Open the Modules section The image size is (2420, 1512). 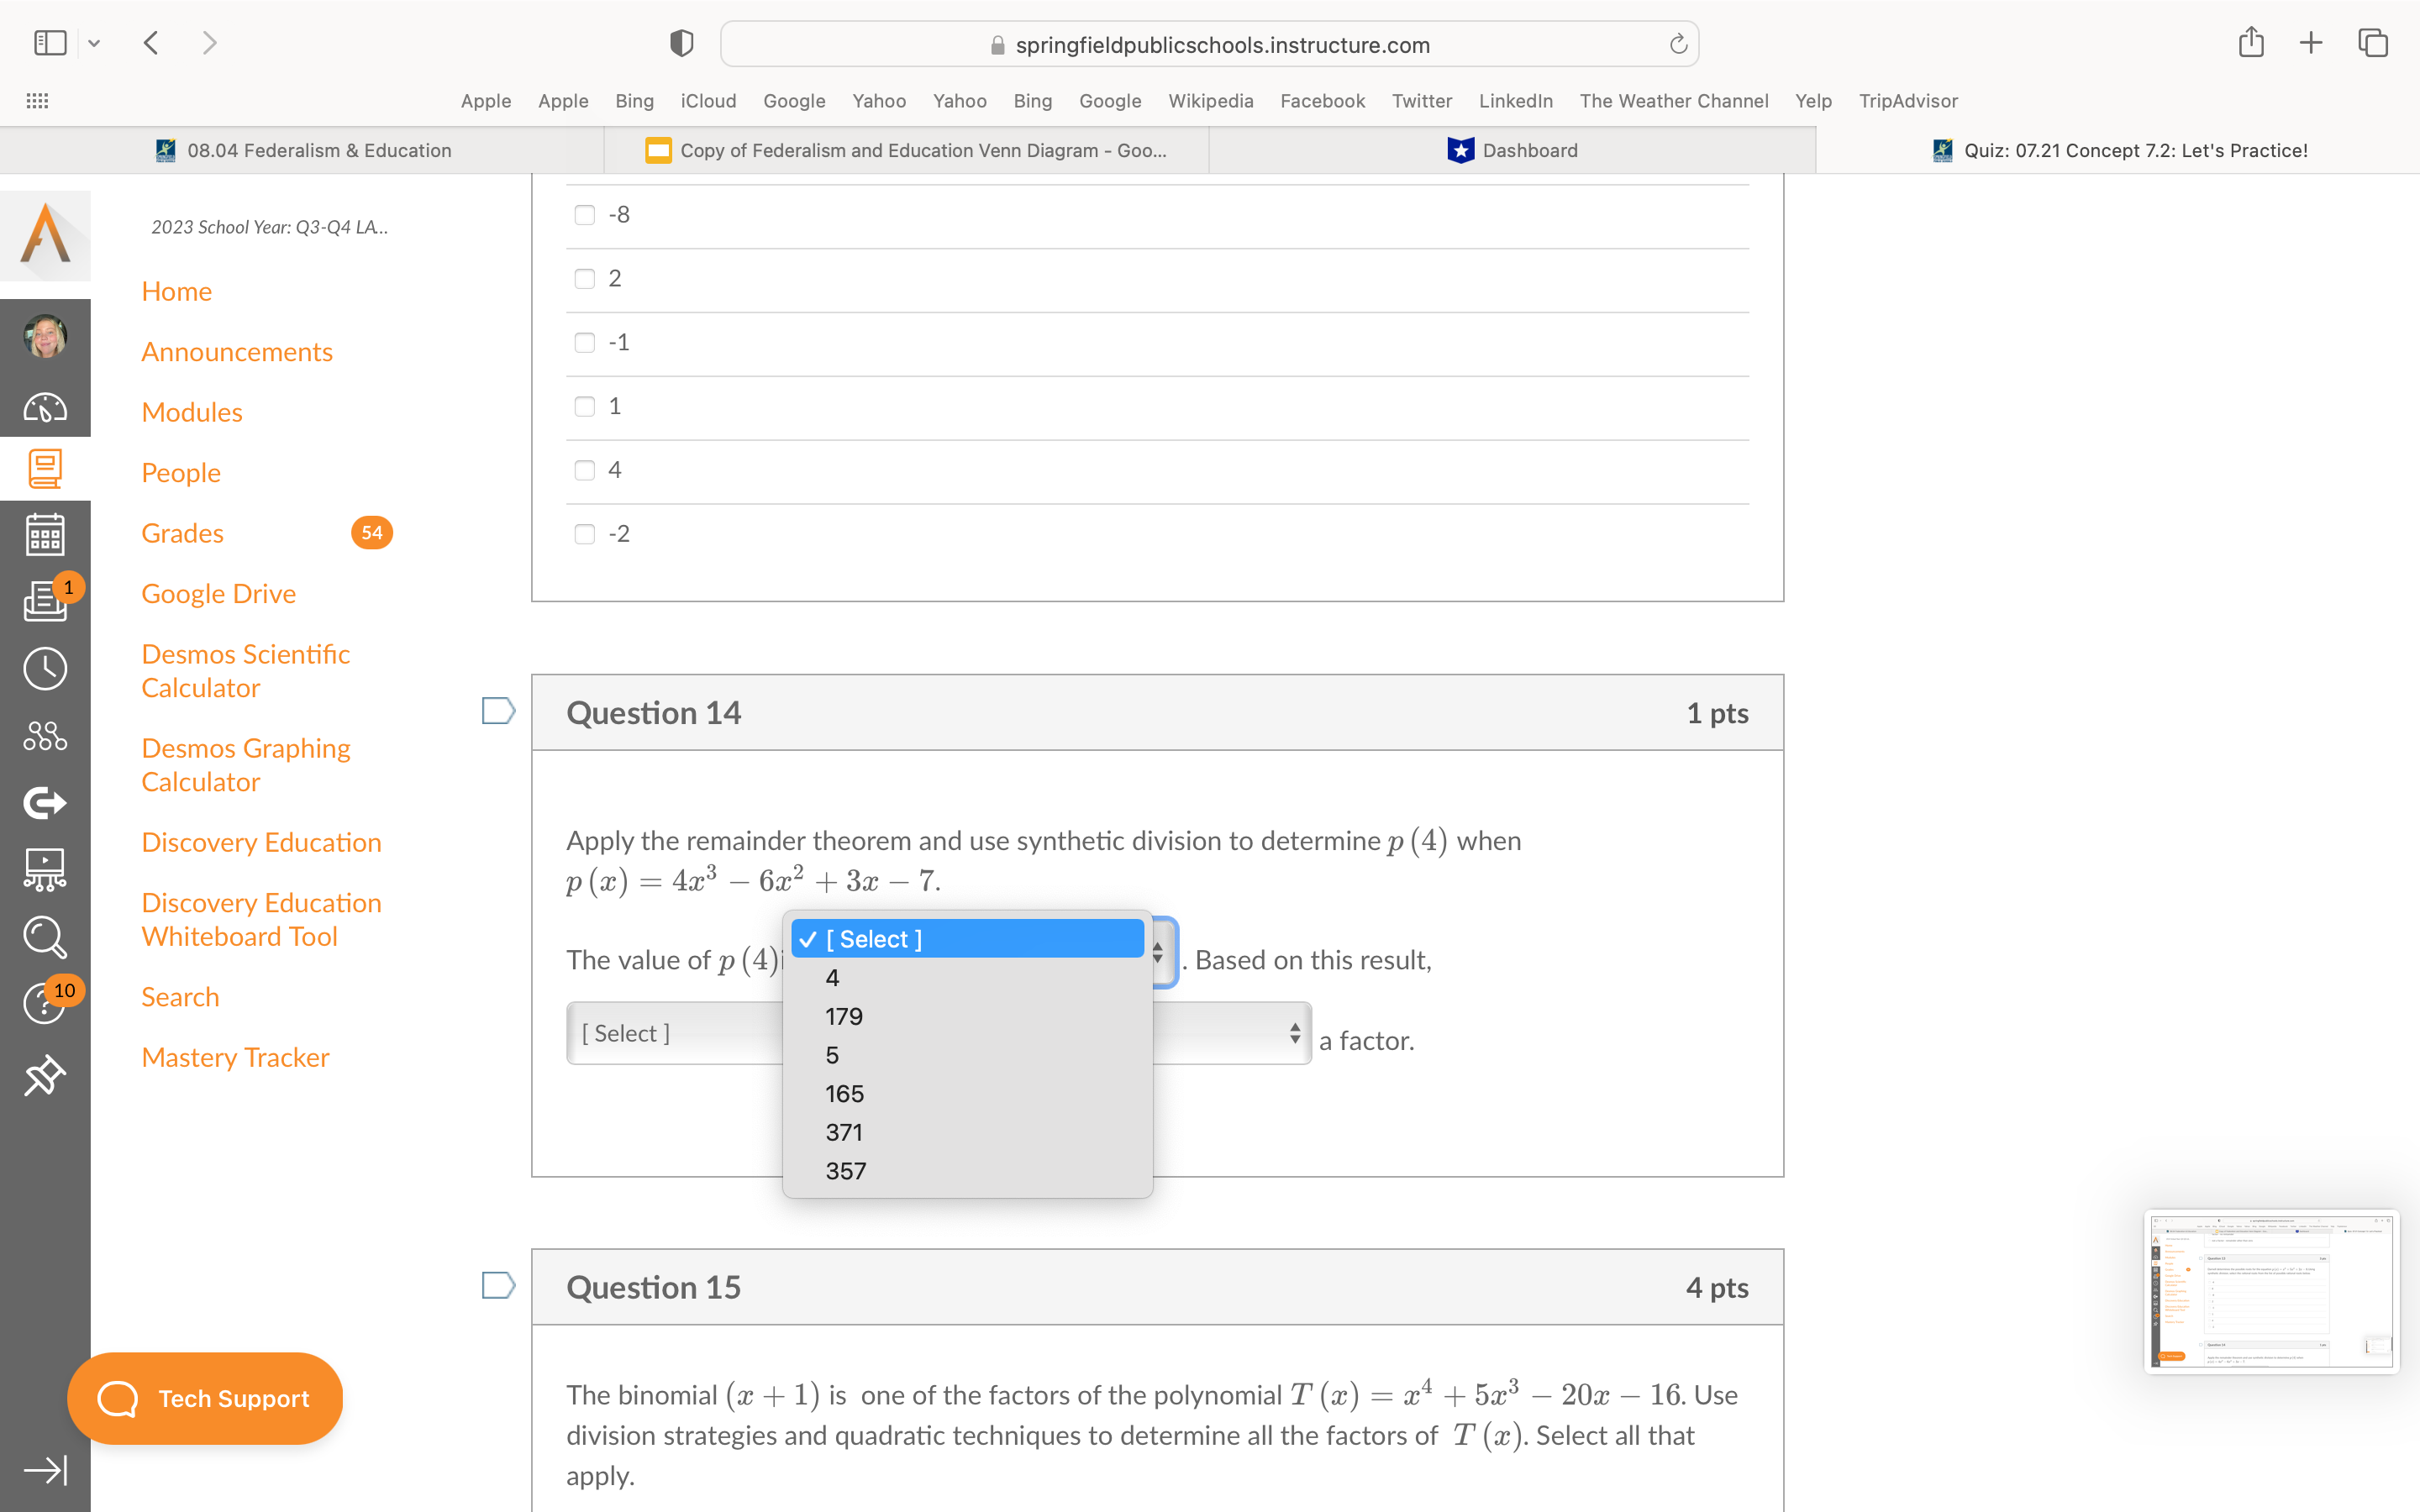(x=192, y=411)
